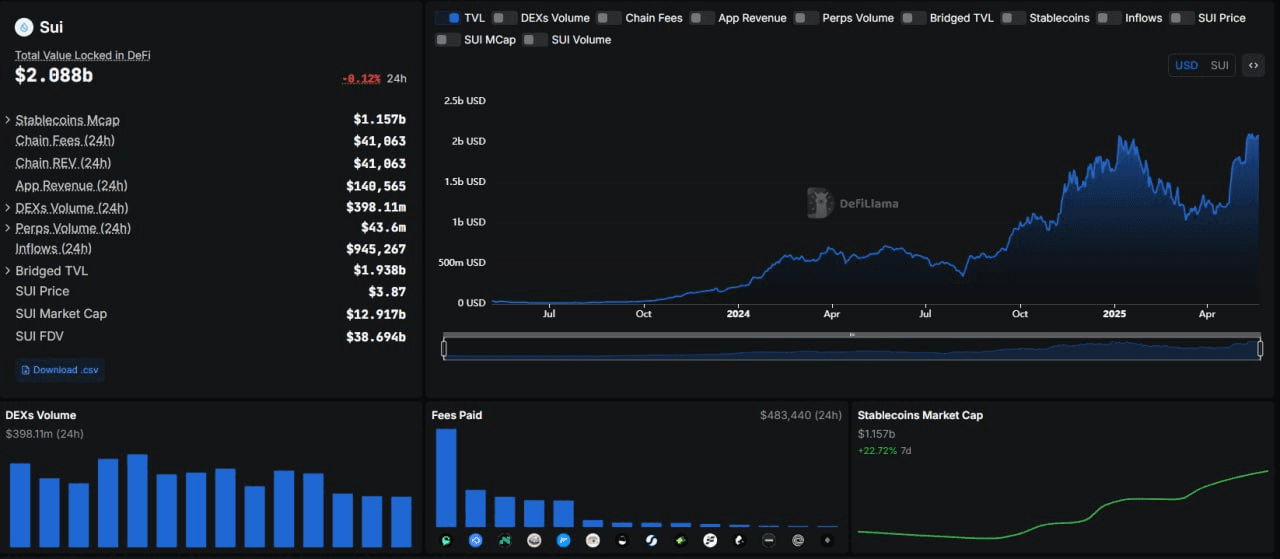Click the DEXs Volume panel title
This screenshot has height=559, width=1280.
pyautogui.click(x=41, y=415)
